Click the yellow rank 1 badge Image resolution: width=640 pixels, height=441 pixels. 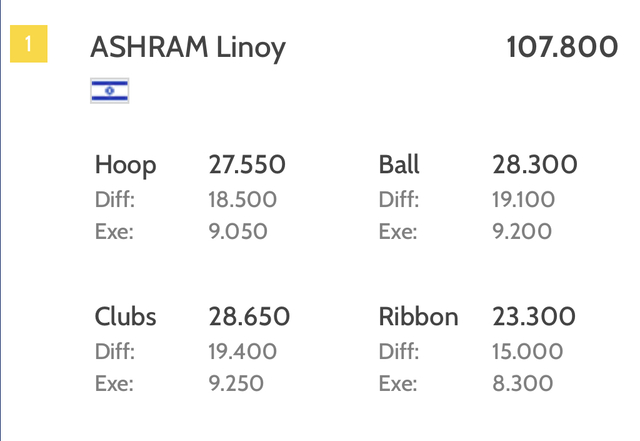(29, 44)
